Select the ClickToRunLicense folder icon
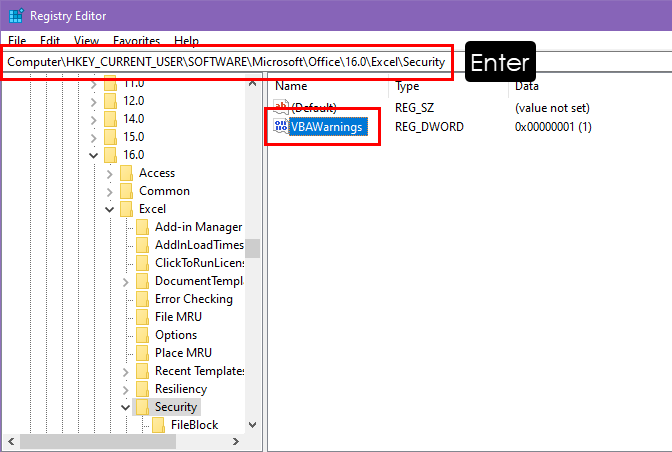 (x=142, y=263)
